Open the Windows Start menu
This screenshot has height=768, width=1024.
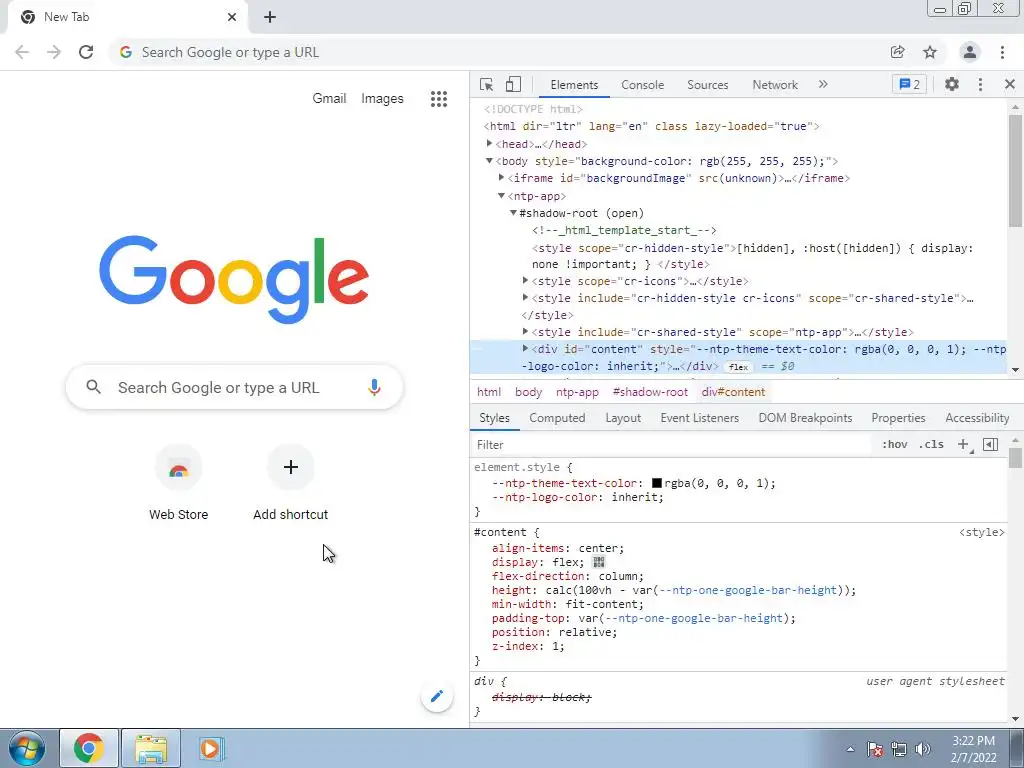click(27, 748)
